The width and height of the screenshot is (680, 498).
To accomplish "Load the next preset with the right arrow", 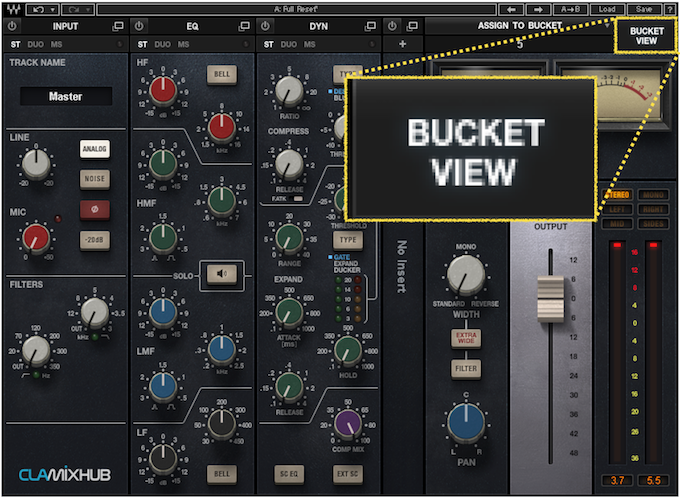I will tap(539, 9).
